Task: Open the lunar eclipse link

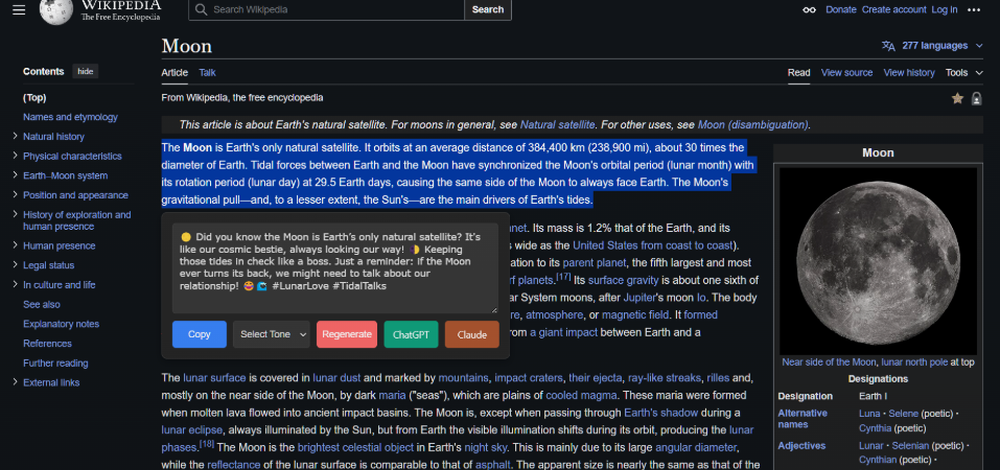Action: pyautogui.click(x=192, y=430)
